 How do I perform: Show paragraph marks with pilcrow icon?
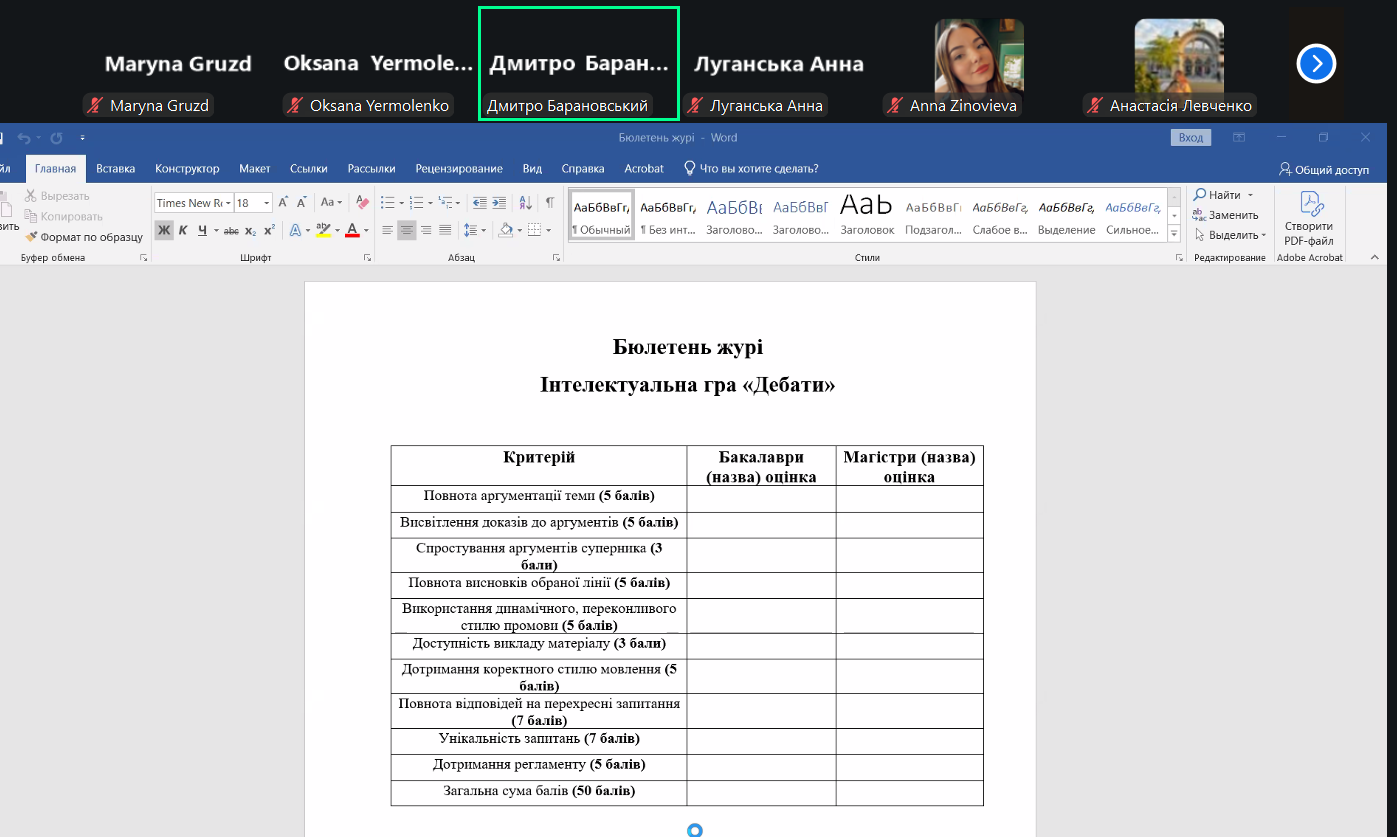point(549,203)
